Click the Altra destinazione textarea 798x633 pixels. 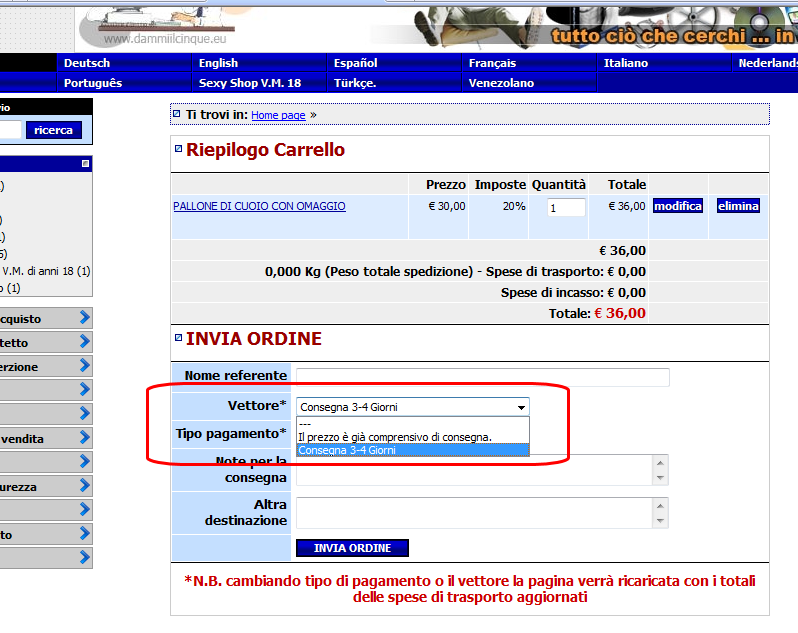(x=482, y=513)
